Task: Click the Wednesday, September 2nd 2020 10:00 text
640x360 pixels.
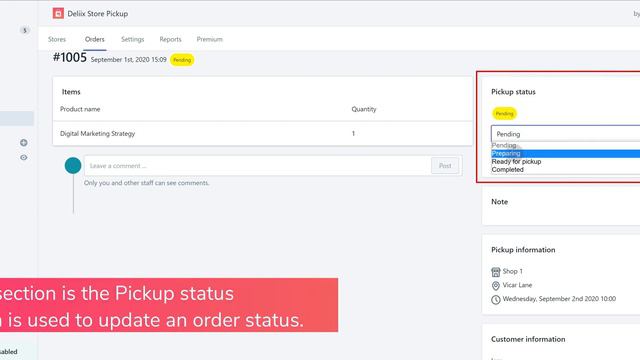Action: coord(559,299)
